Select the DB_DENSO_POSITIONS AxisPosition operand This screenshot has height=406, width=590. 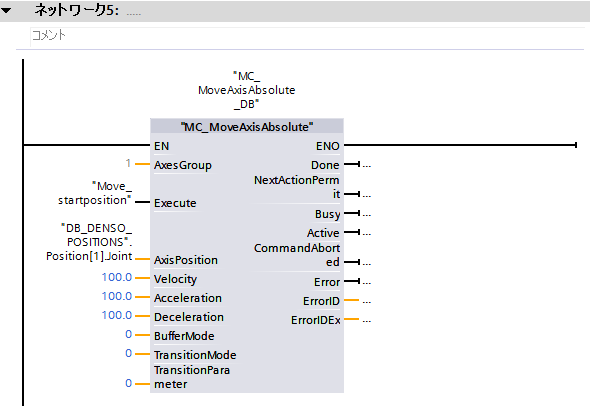click(89, 242)
